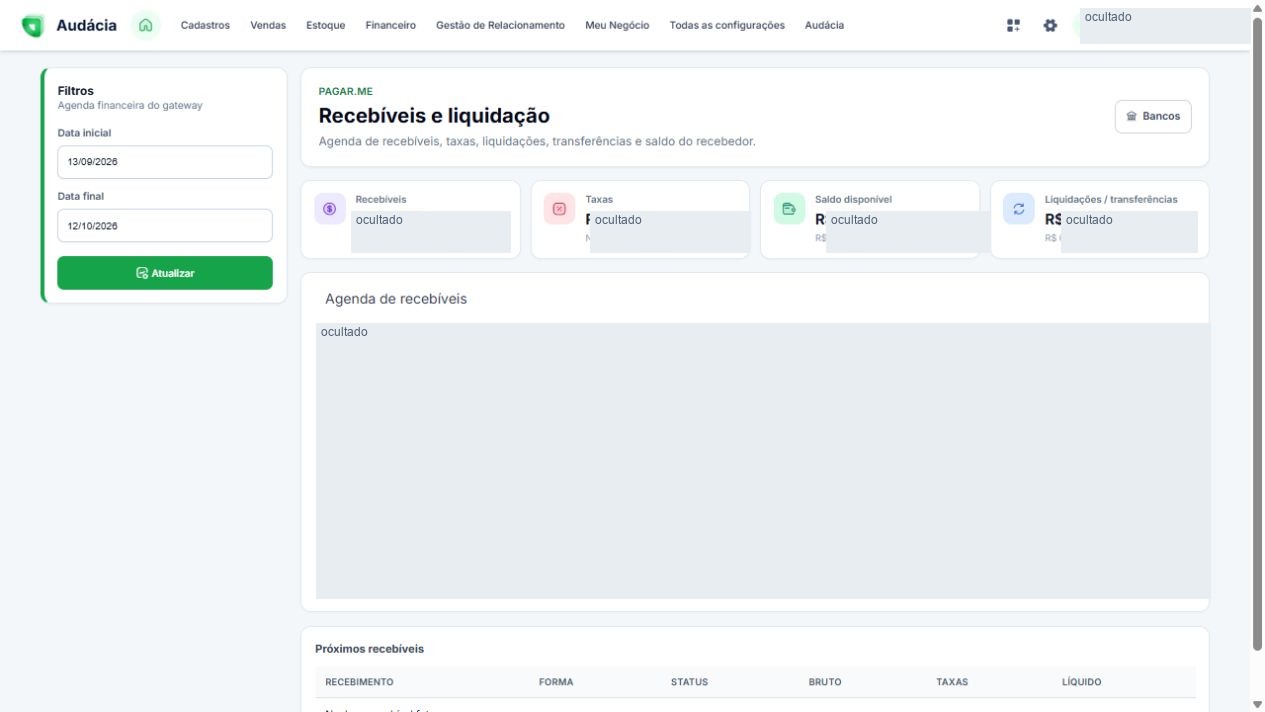Open the Audácia menu item at right of nav

tap(824, 25)
